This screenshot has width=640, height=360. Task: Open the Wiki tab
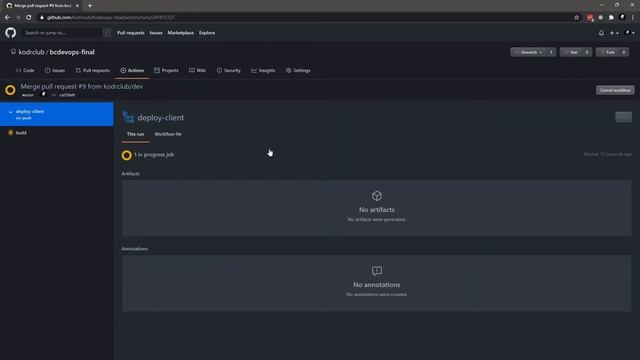point(197,70)
